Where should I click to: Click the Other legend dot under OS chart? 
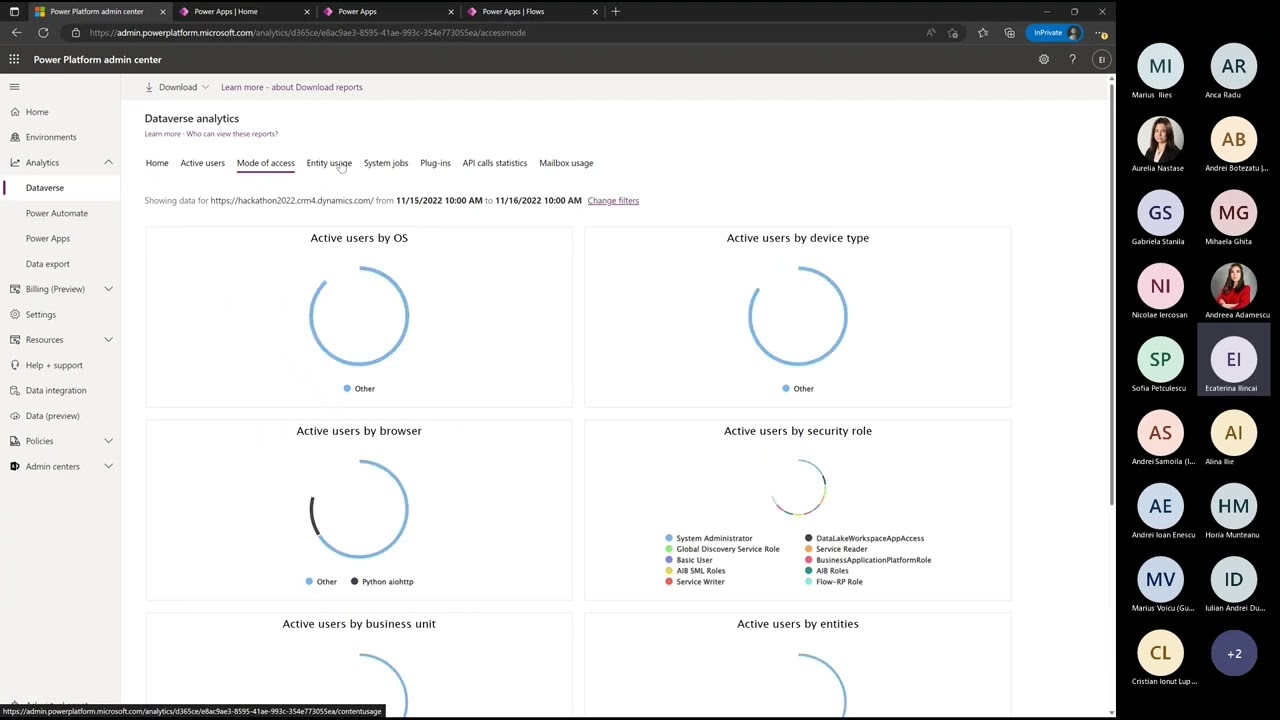click(x=347, y=388)
